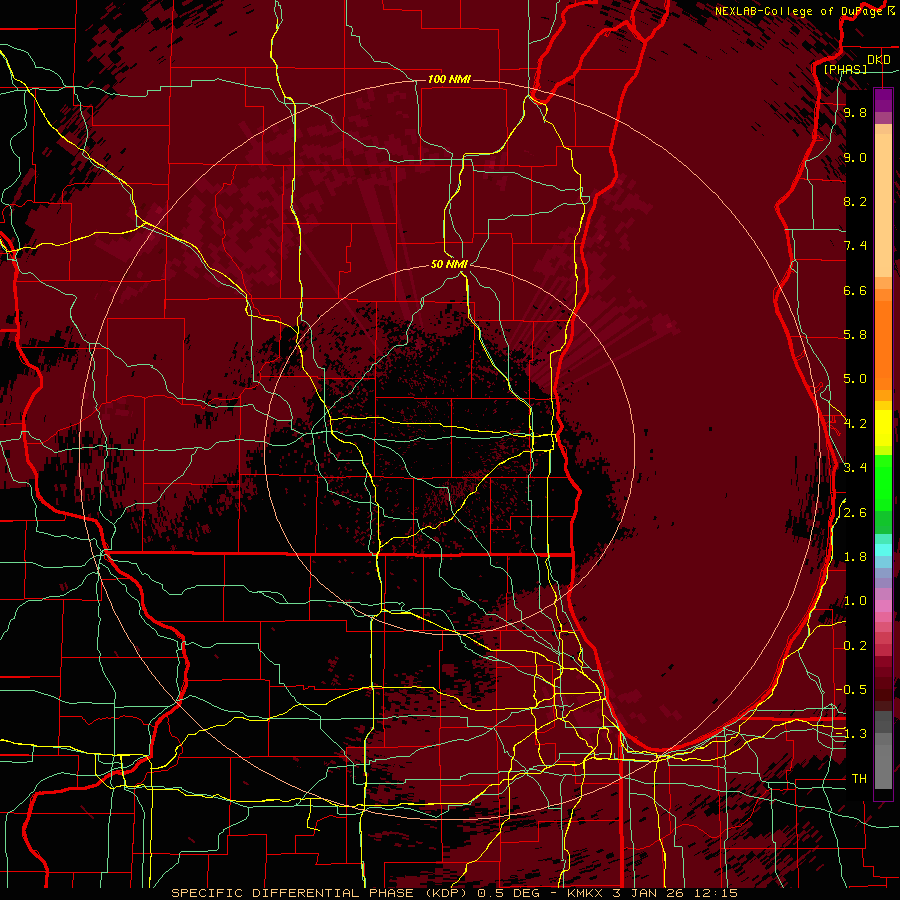Click the -0.5 scale value
This screenshot has width=900, height=900.
click(x=851, y=690)
